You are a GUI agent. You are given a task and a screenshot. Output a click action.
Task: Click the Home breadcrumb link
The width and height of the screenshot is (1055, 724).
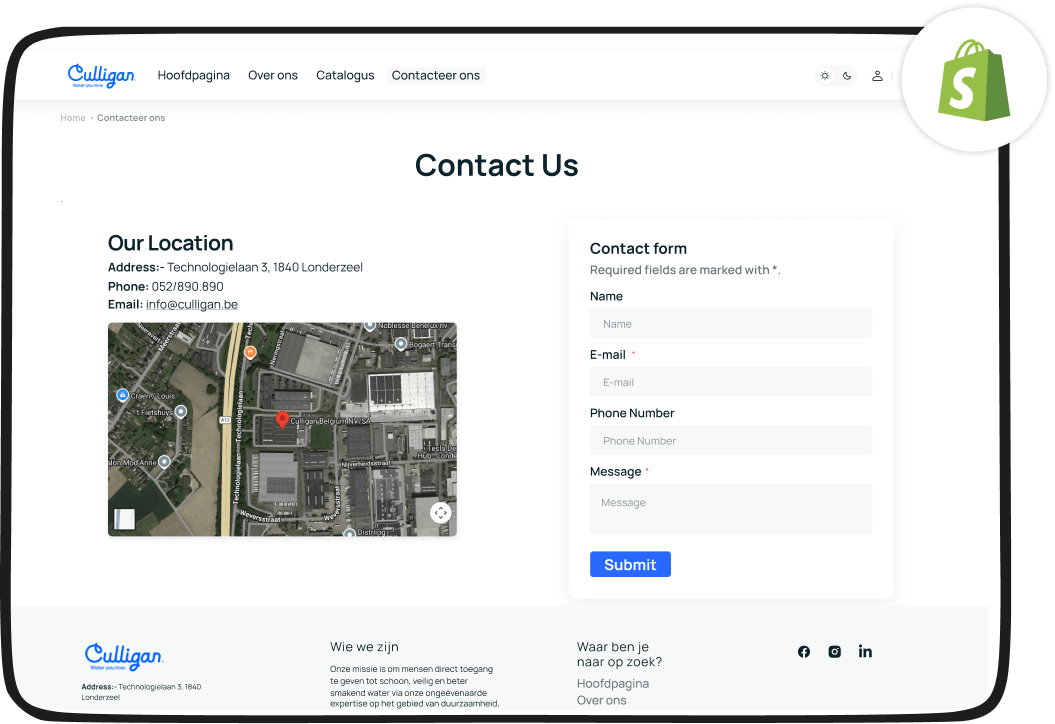coord(73,118)
